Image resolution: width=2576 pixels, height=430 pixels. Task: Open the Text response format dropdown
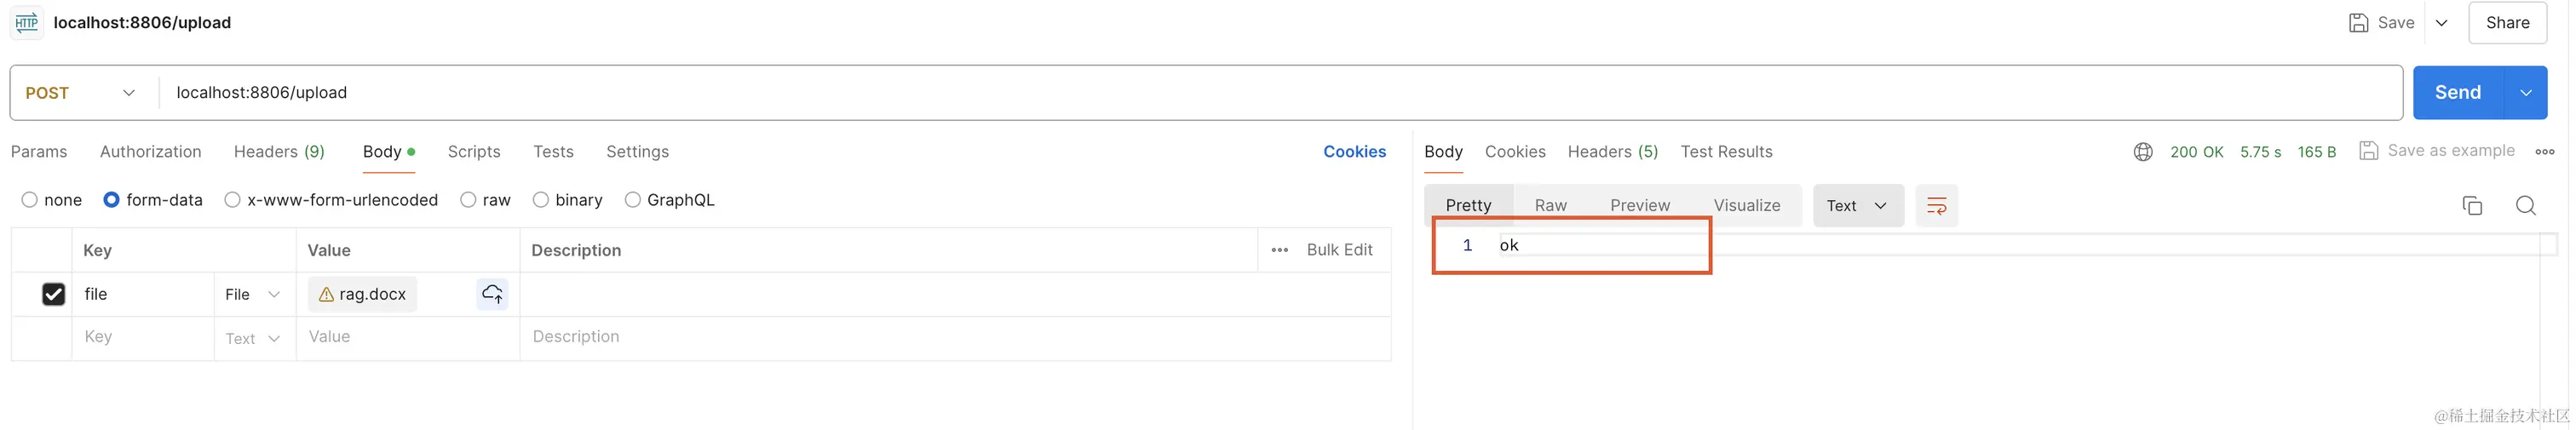[1857, 206]
